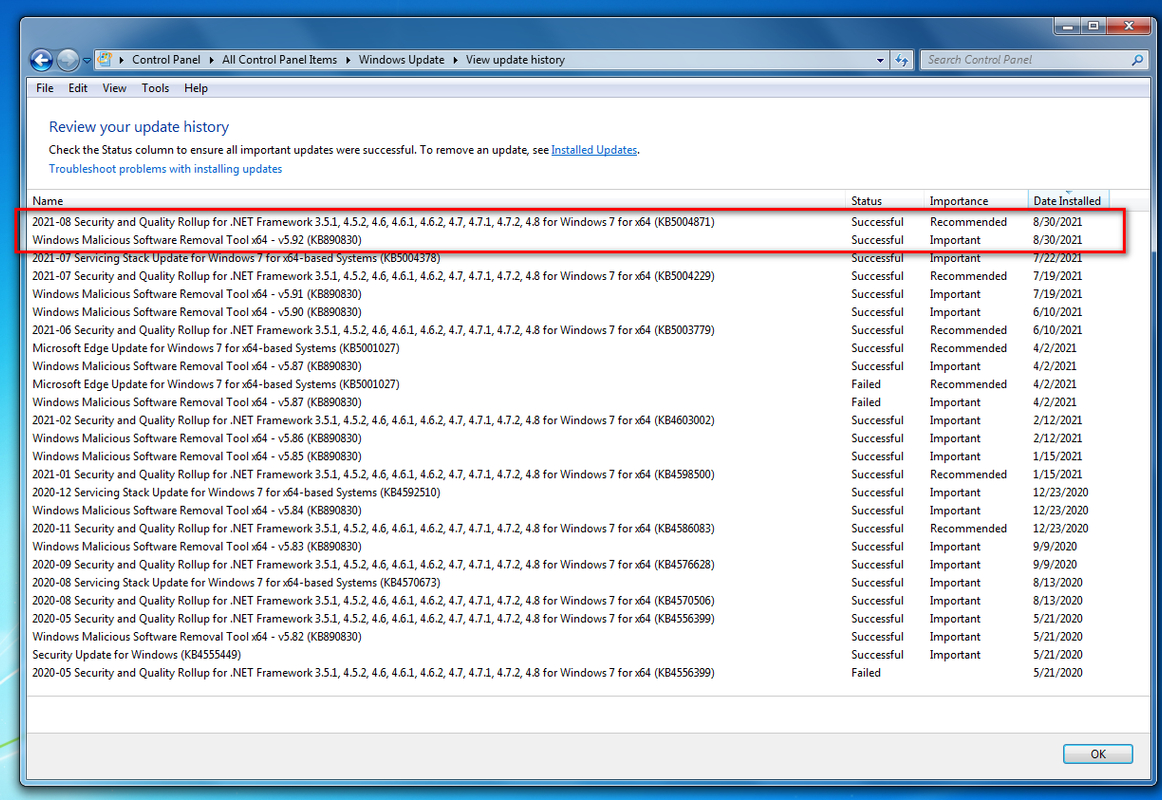Select the KB4570506 .NET rollup row

tap(569, 600)
